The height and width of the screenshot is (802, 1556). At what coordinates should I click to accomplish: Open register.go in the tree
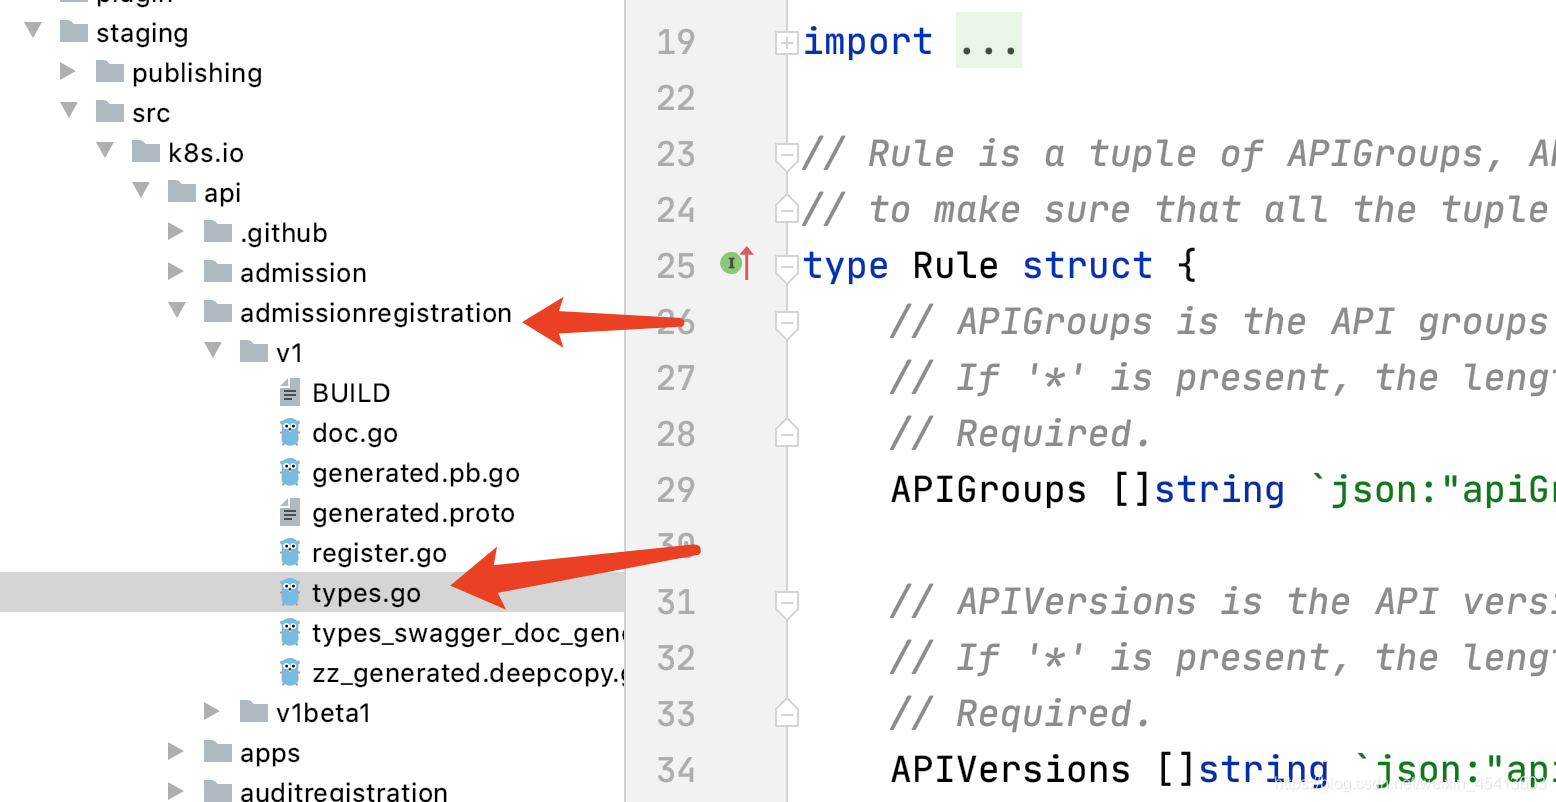click(x=379, y=553)
